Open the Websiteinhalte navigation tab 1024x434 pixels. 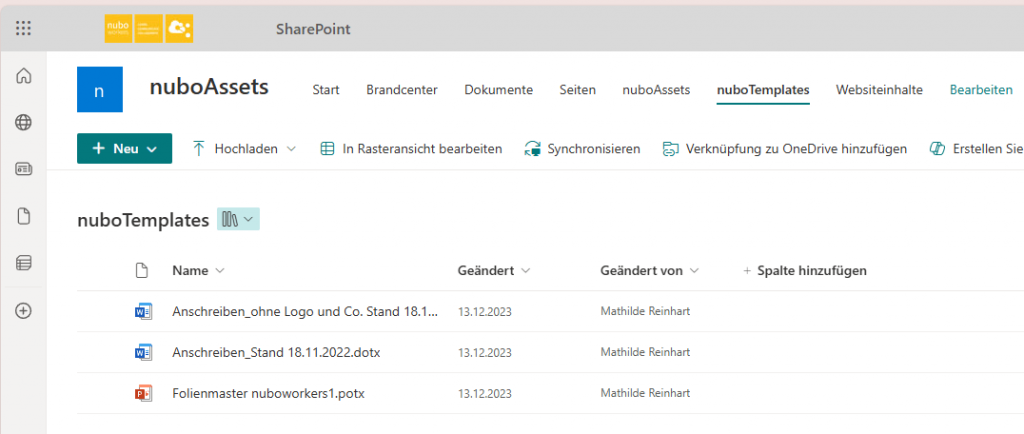click(x=879, y=90)
